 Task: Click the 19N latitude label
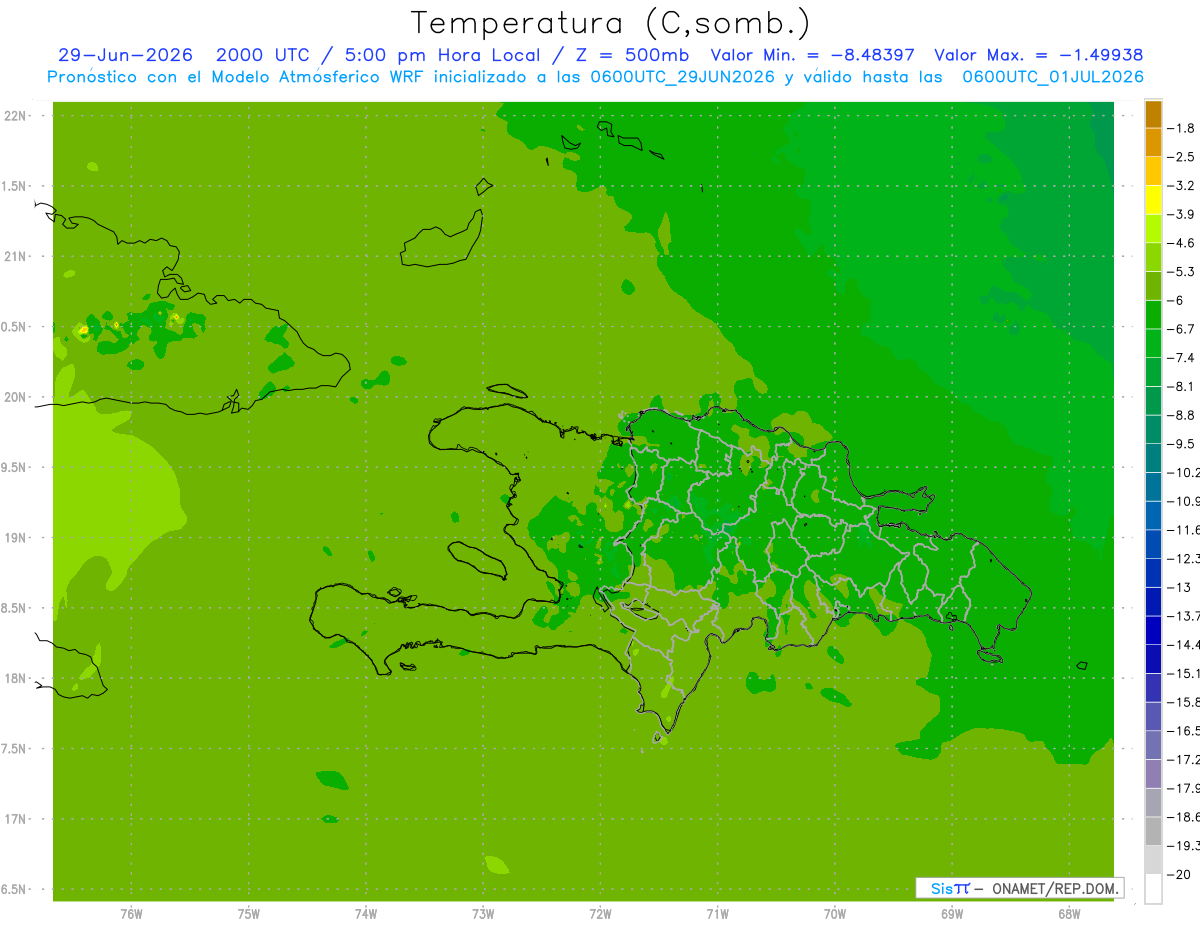click(x=16, y=538)
